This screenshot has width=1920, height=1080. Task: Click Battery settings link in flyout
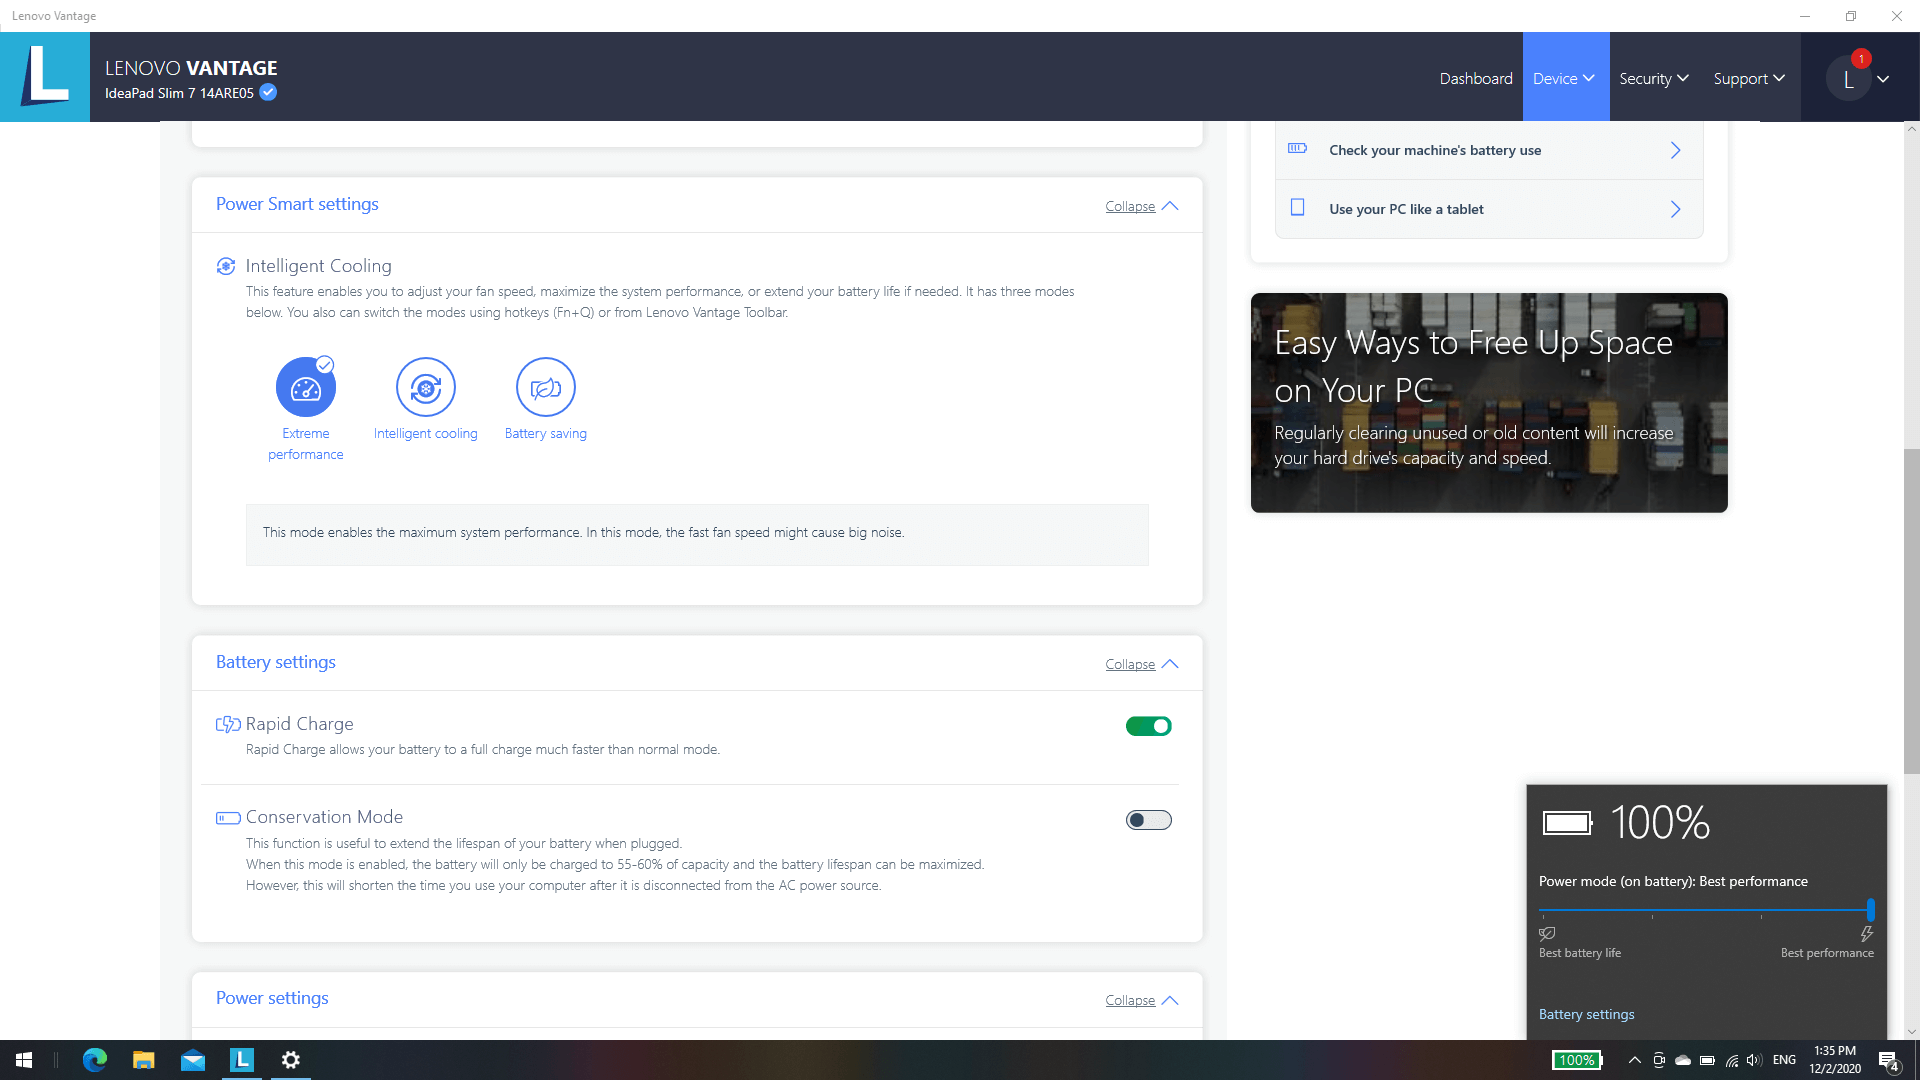tap(1586, 1014)
